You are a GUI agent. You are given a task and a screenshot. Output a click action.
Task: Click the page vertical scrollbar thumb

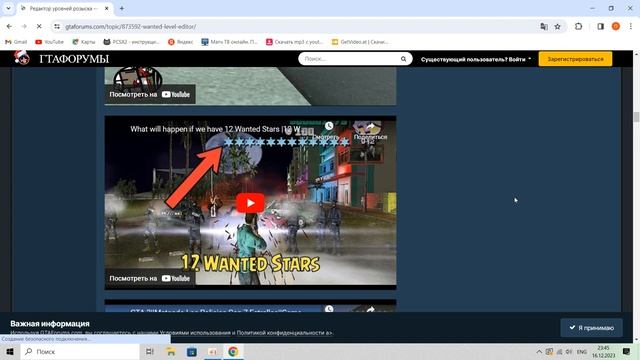pyautogui.click(x=636, y=117)
